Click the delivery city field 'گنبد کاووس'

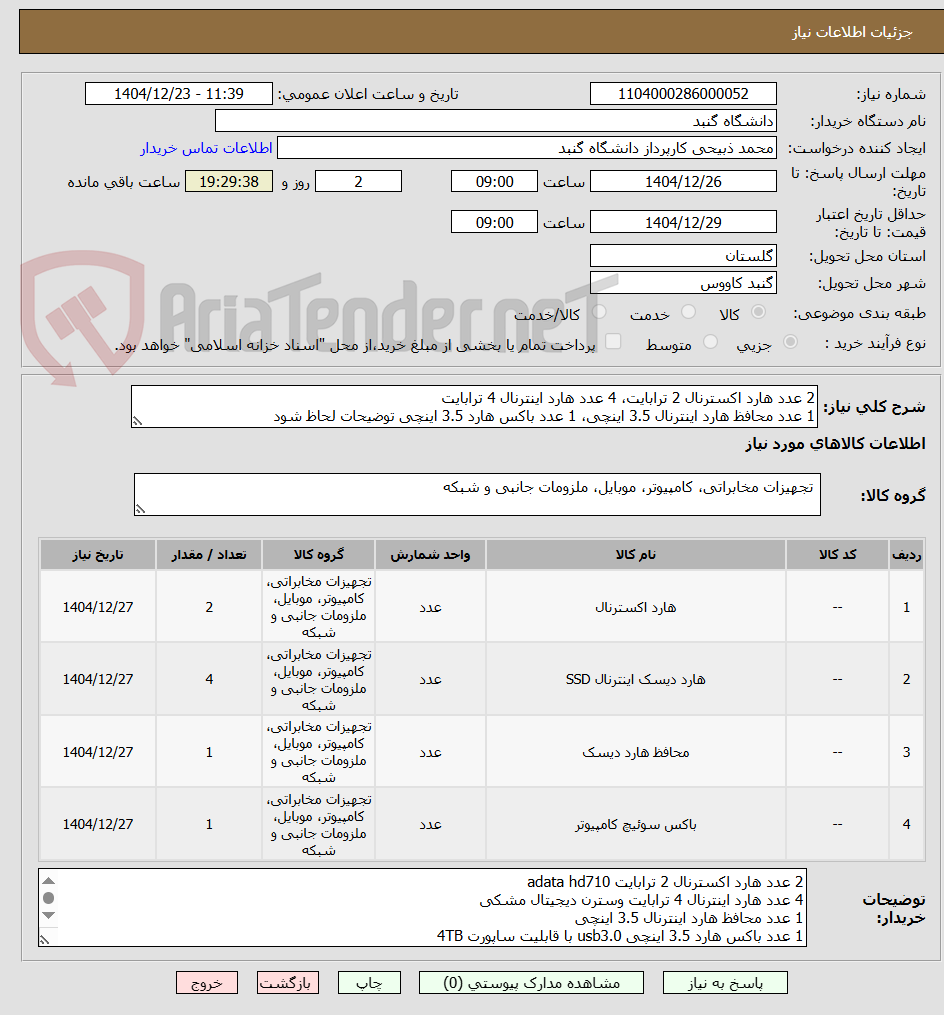(683, 284)
